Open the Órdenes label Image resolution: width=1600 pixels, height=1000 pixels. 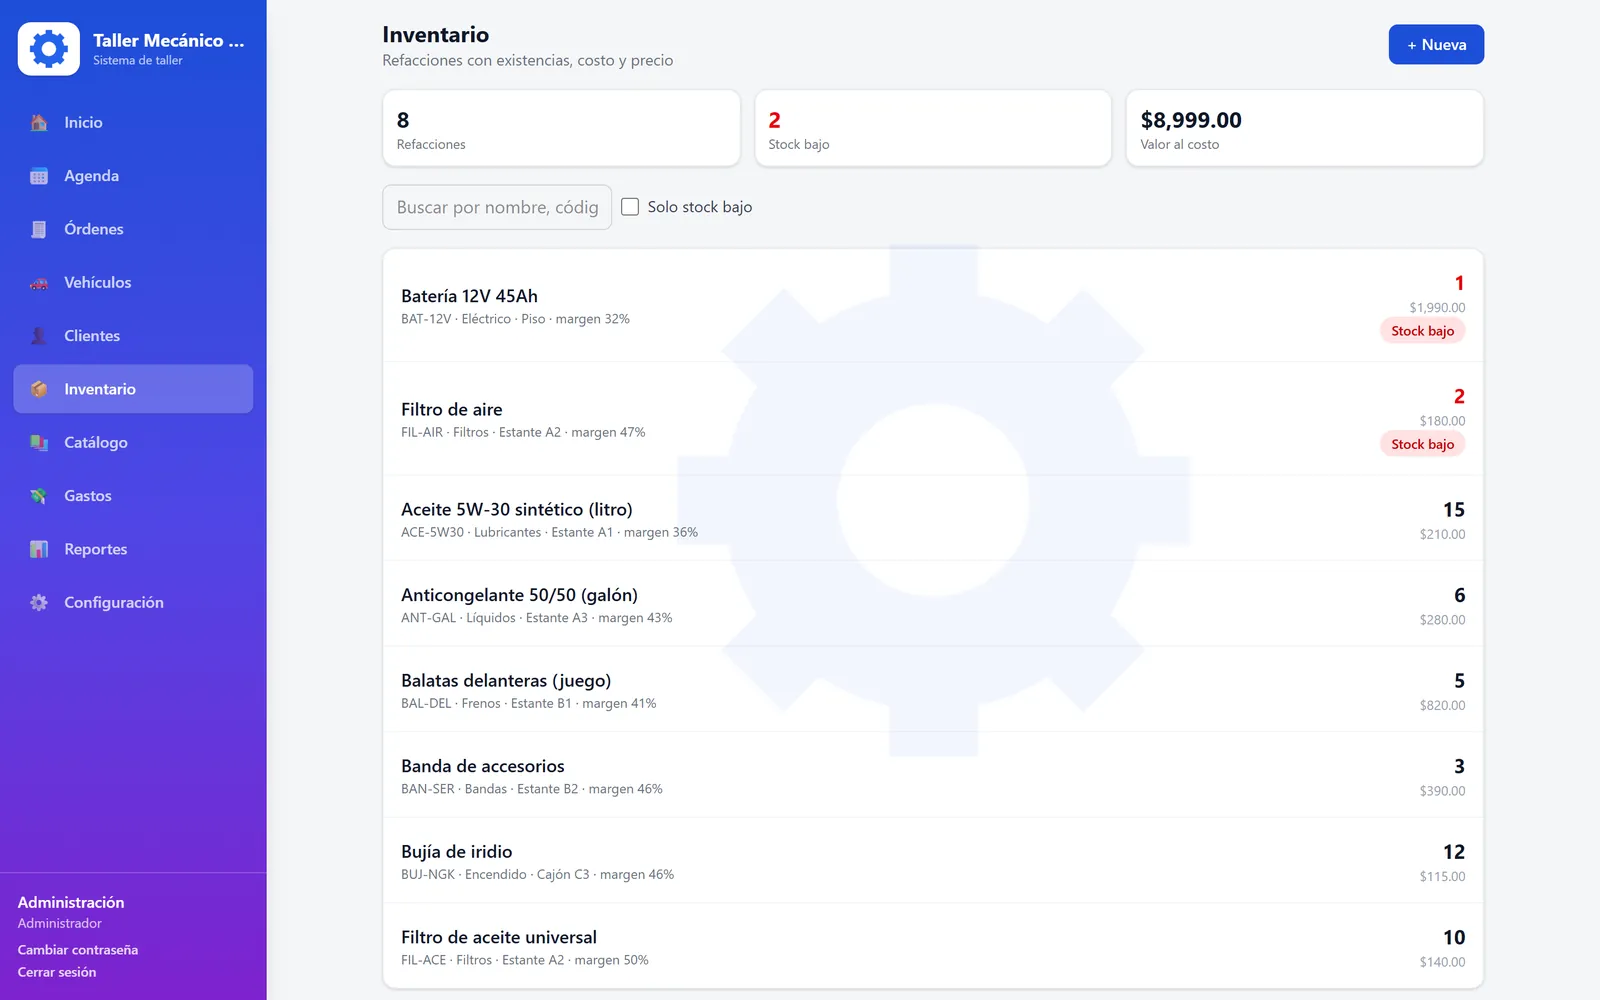(x=94, y=229)
